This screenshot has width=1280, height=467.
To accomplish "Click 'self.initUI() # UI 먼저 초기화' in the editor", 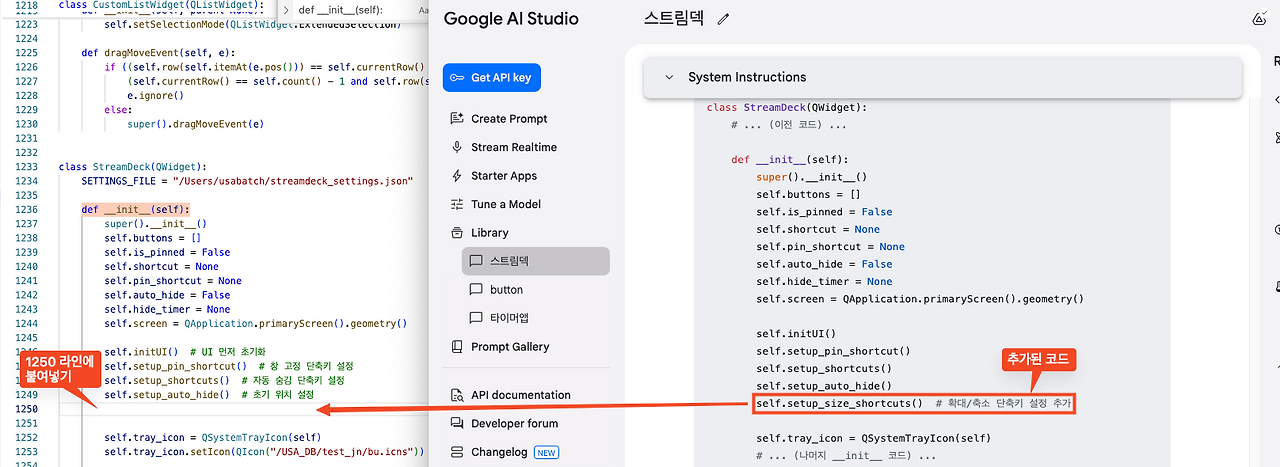I will pyautogui.click(x=185, y=352).
